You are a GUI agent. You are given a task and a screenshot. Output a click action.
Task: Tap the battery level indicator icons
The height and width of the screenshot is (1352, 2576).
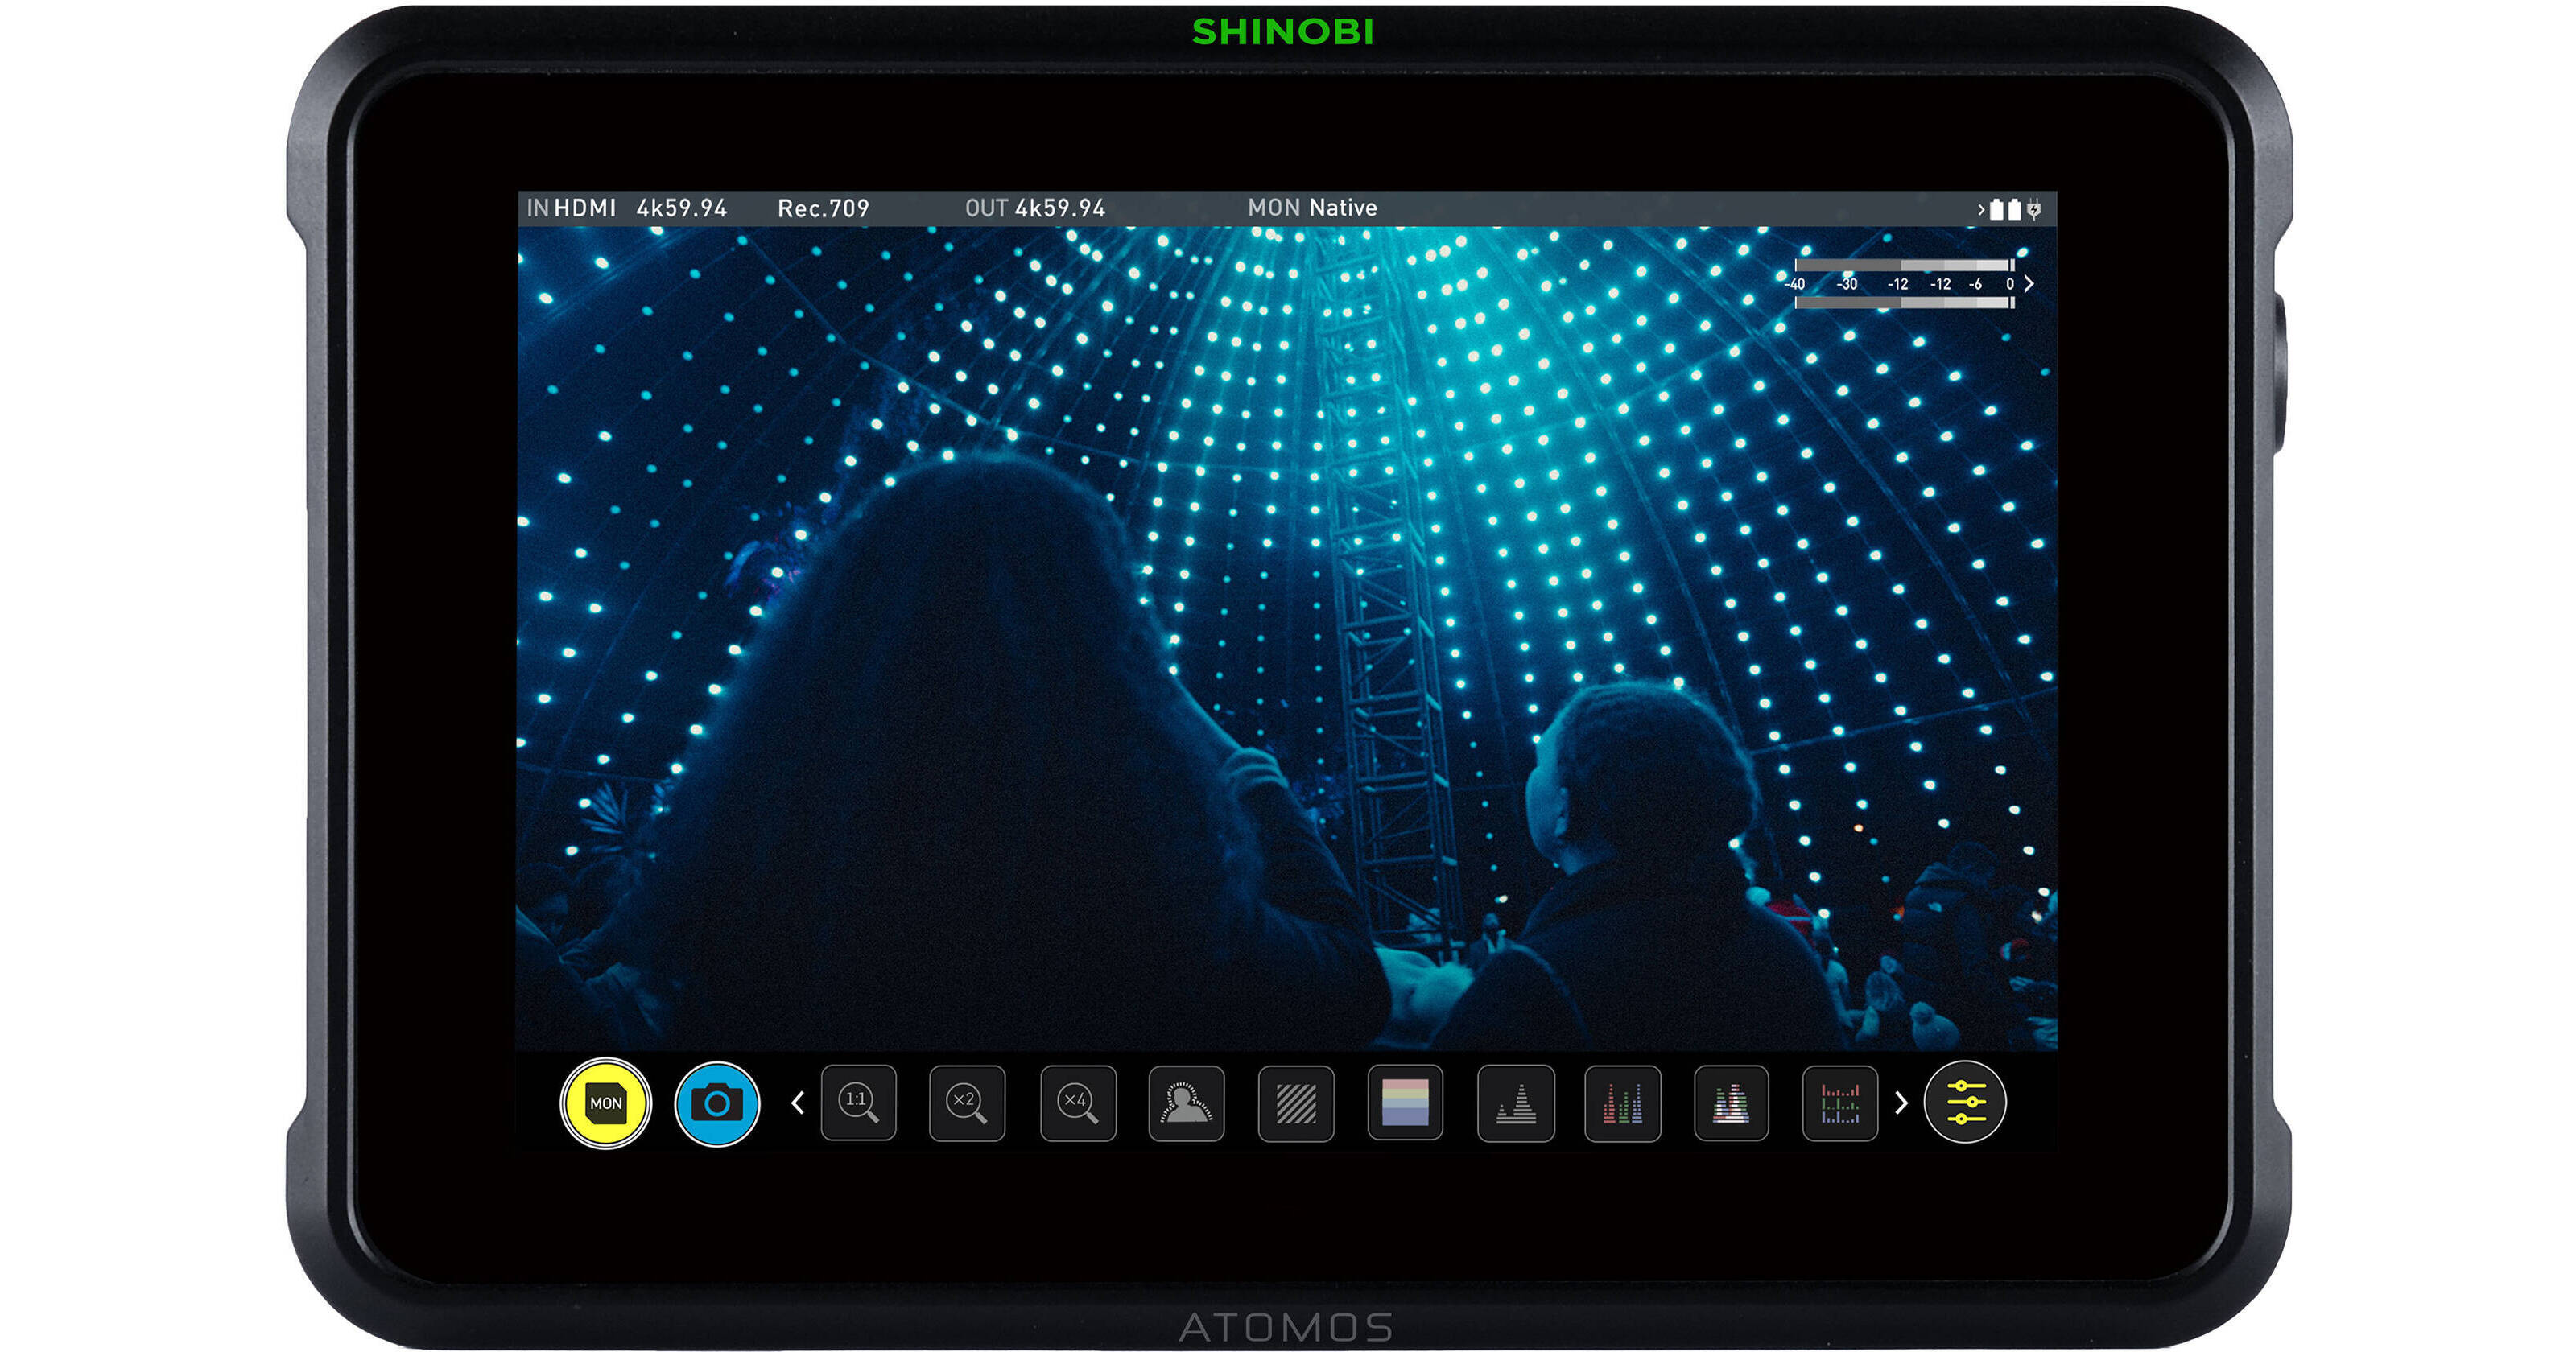[x=2005, y=209]
